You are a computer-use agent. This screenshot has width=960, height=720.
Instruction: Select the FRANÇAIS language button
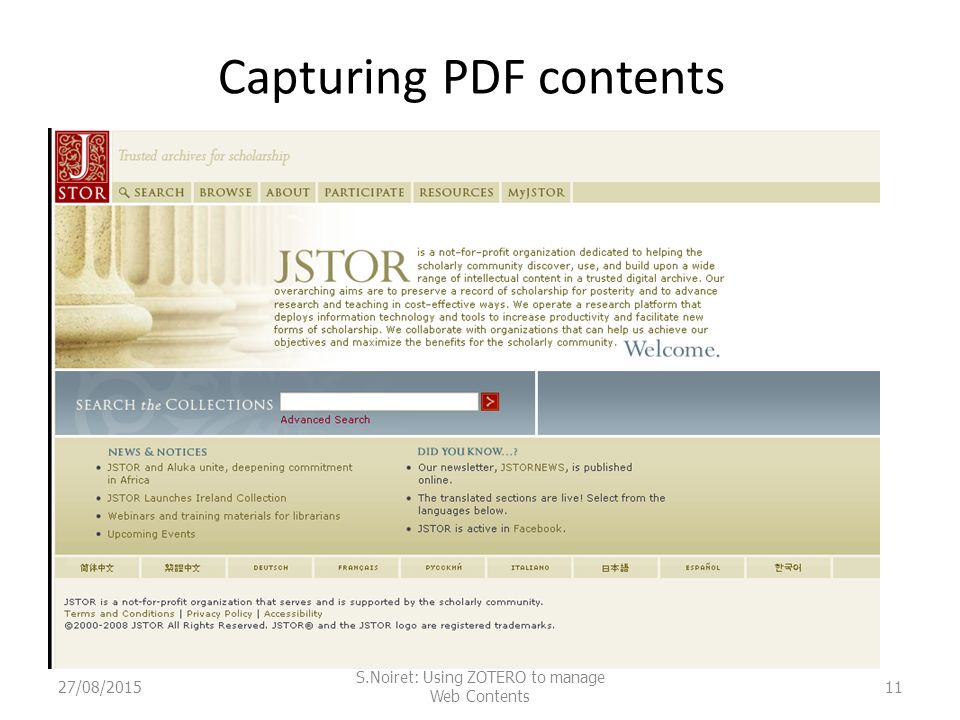tap(358, 568)
